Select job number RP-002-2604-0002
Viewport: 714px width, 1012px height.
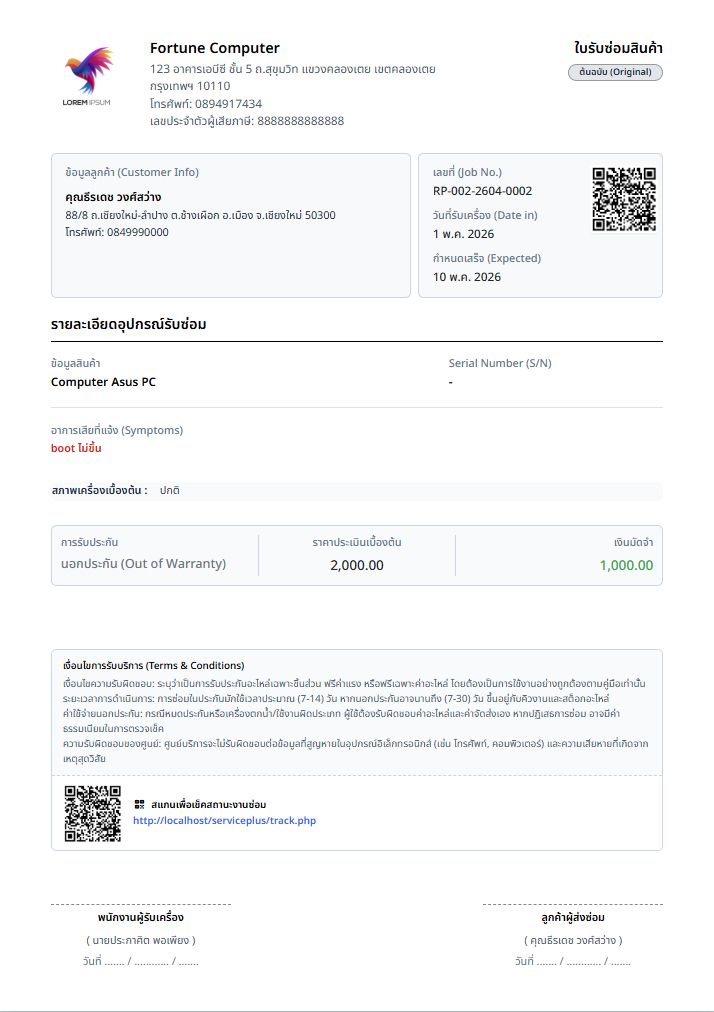tap(482, 191)
